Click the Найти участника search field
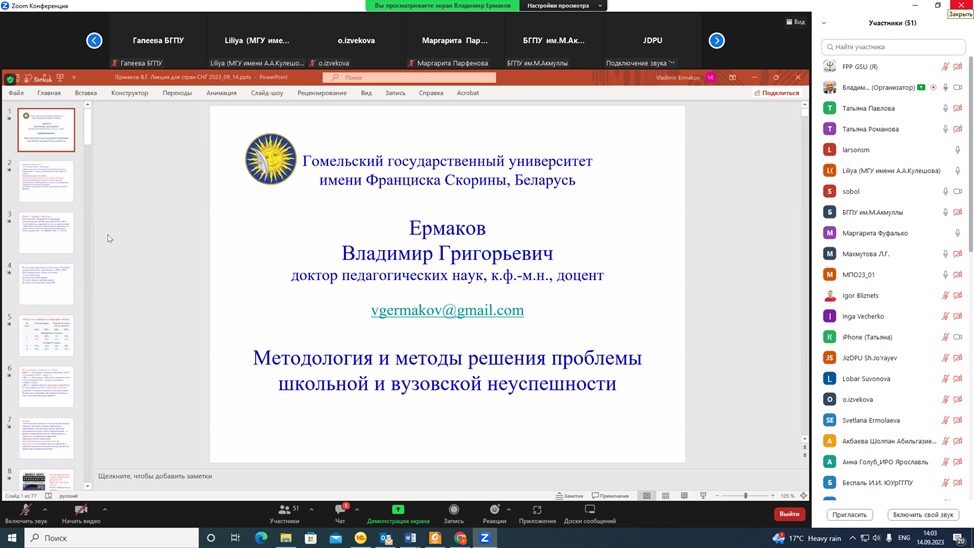974x548 pixels. pos(893,47)
